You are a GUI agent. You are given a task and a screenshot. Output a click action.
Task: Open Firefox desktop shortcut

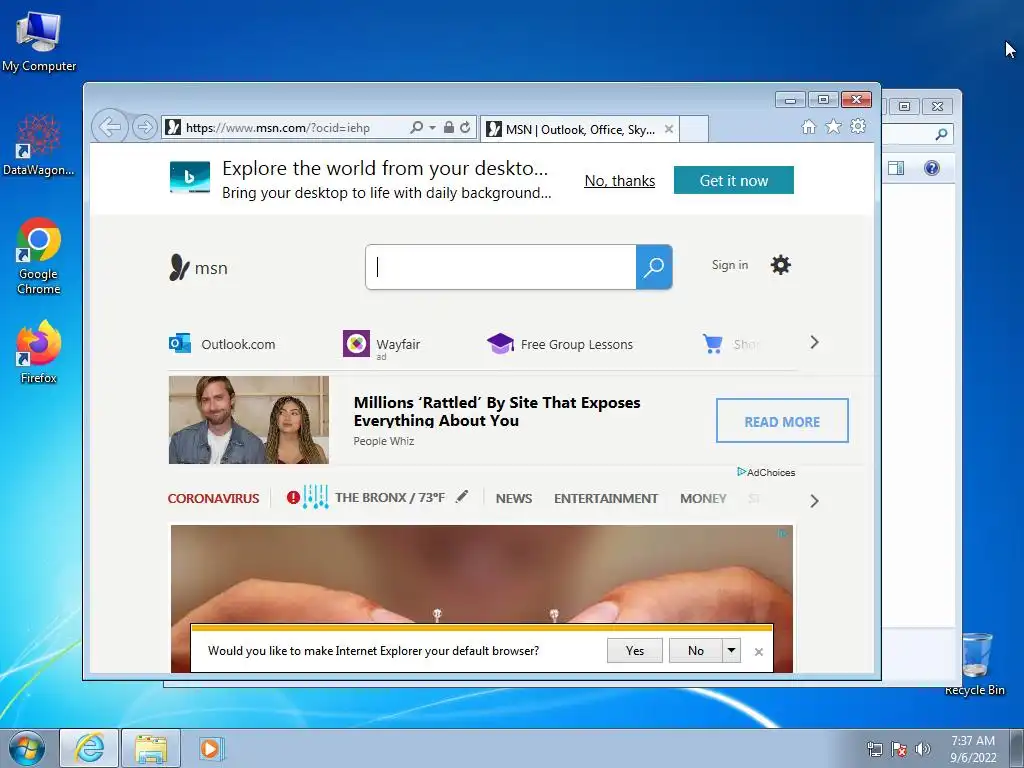[x=39, y=353]
